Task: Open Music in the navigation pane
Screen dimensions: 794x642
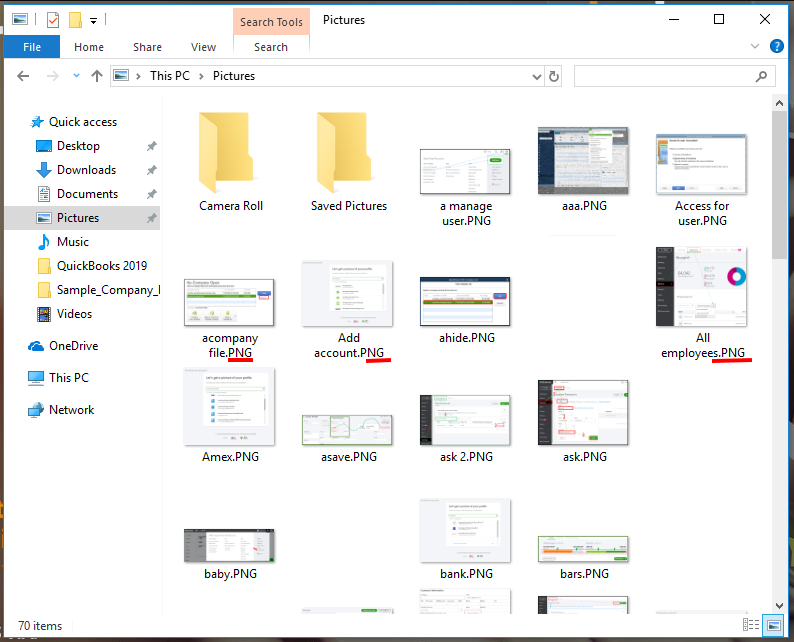Action: 72,242
